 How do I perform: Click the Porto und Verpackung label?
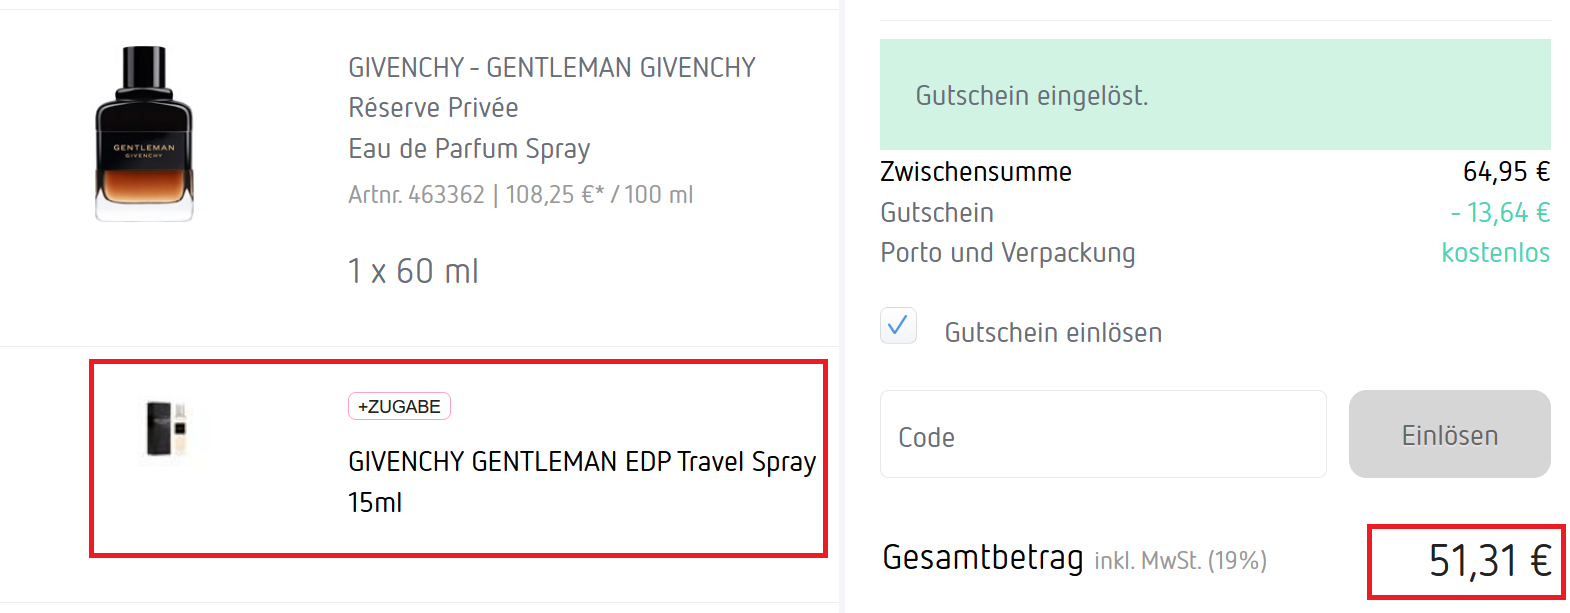pos(1007,253)
